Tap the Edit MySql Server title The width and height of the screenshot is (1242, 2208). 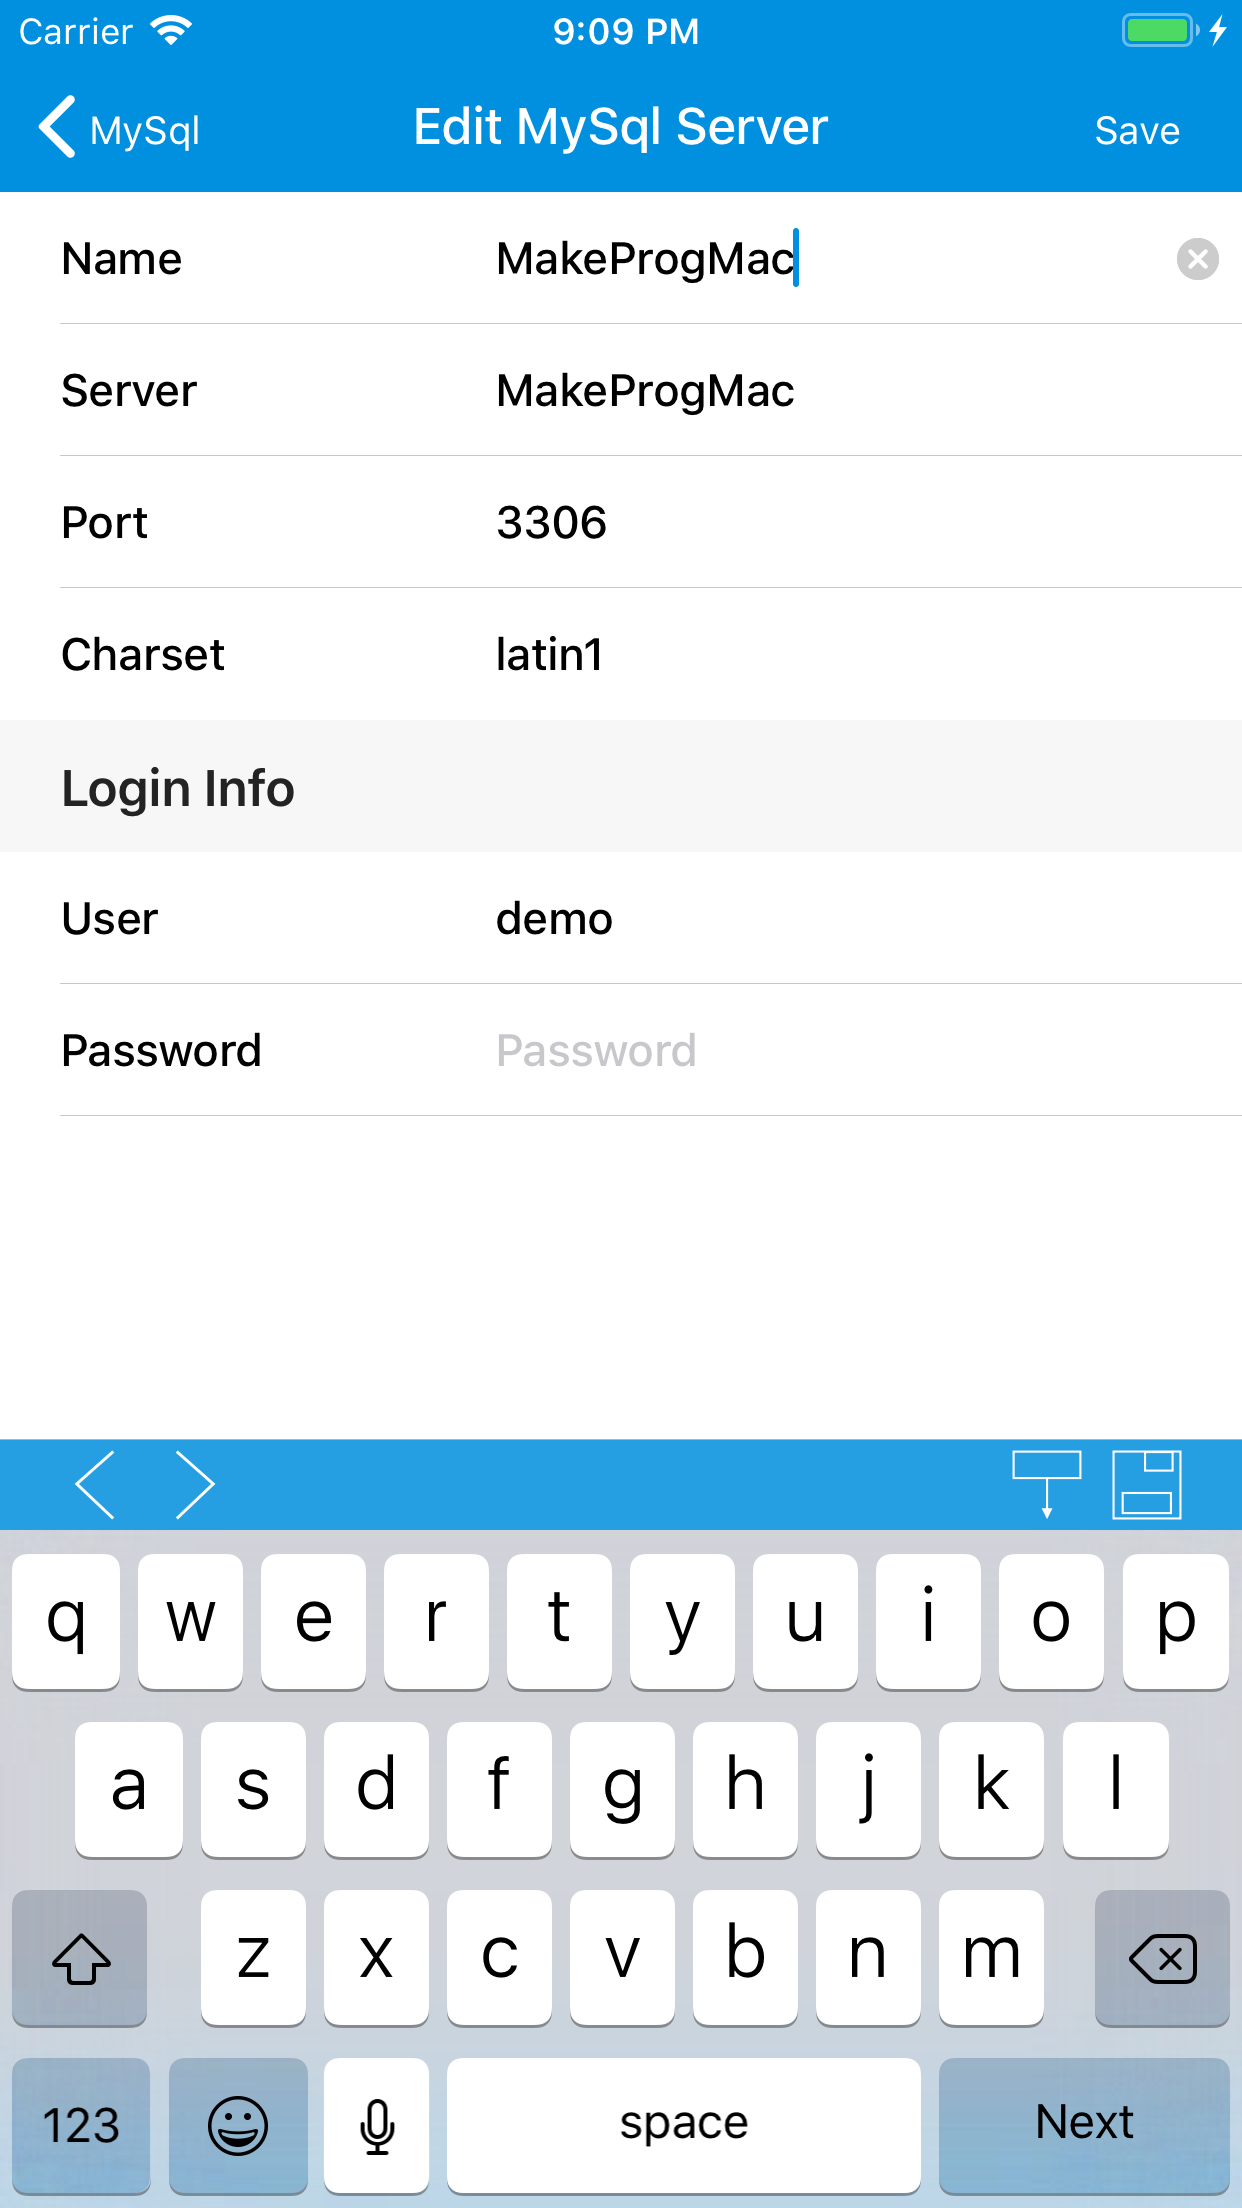pyautogui.click(x=621, y=128)
